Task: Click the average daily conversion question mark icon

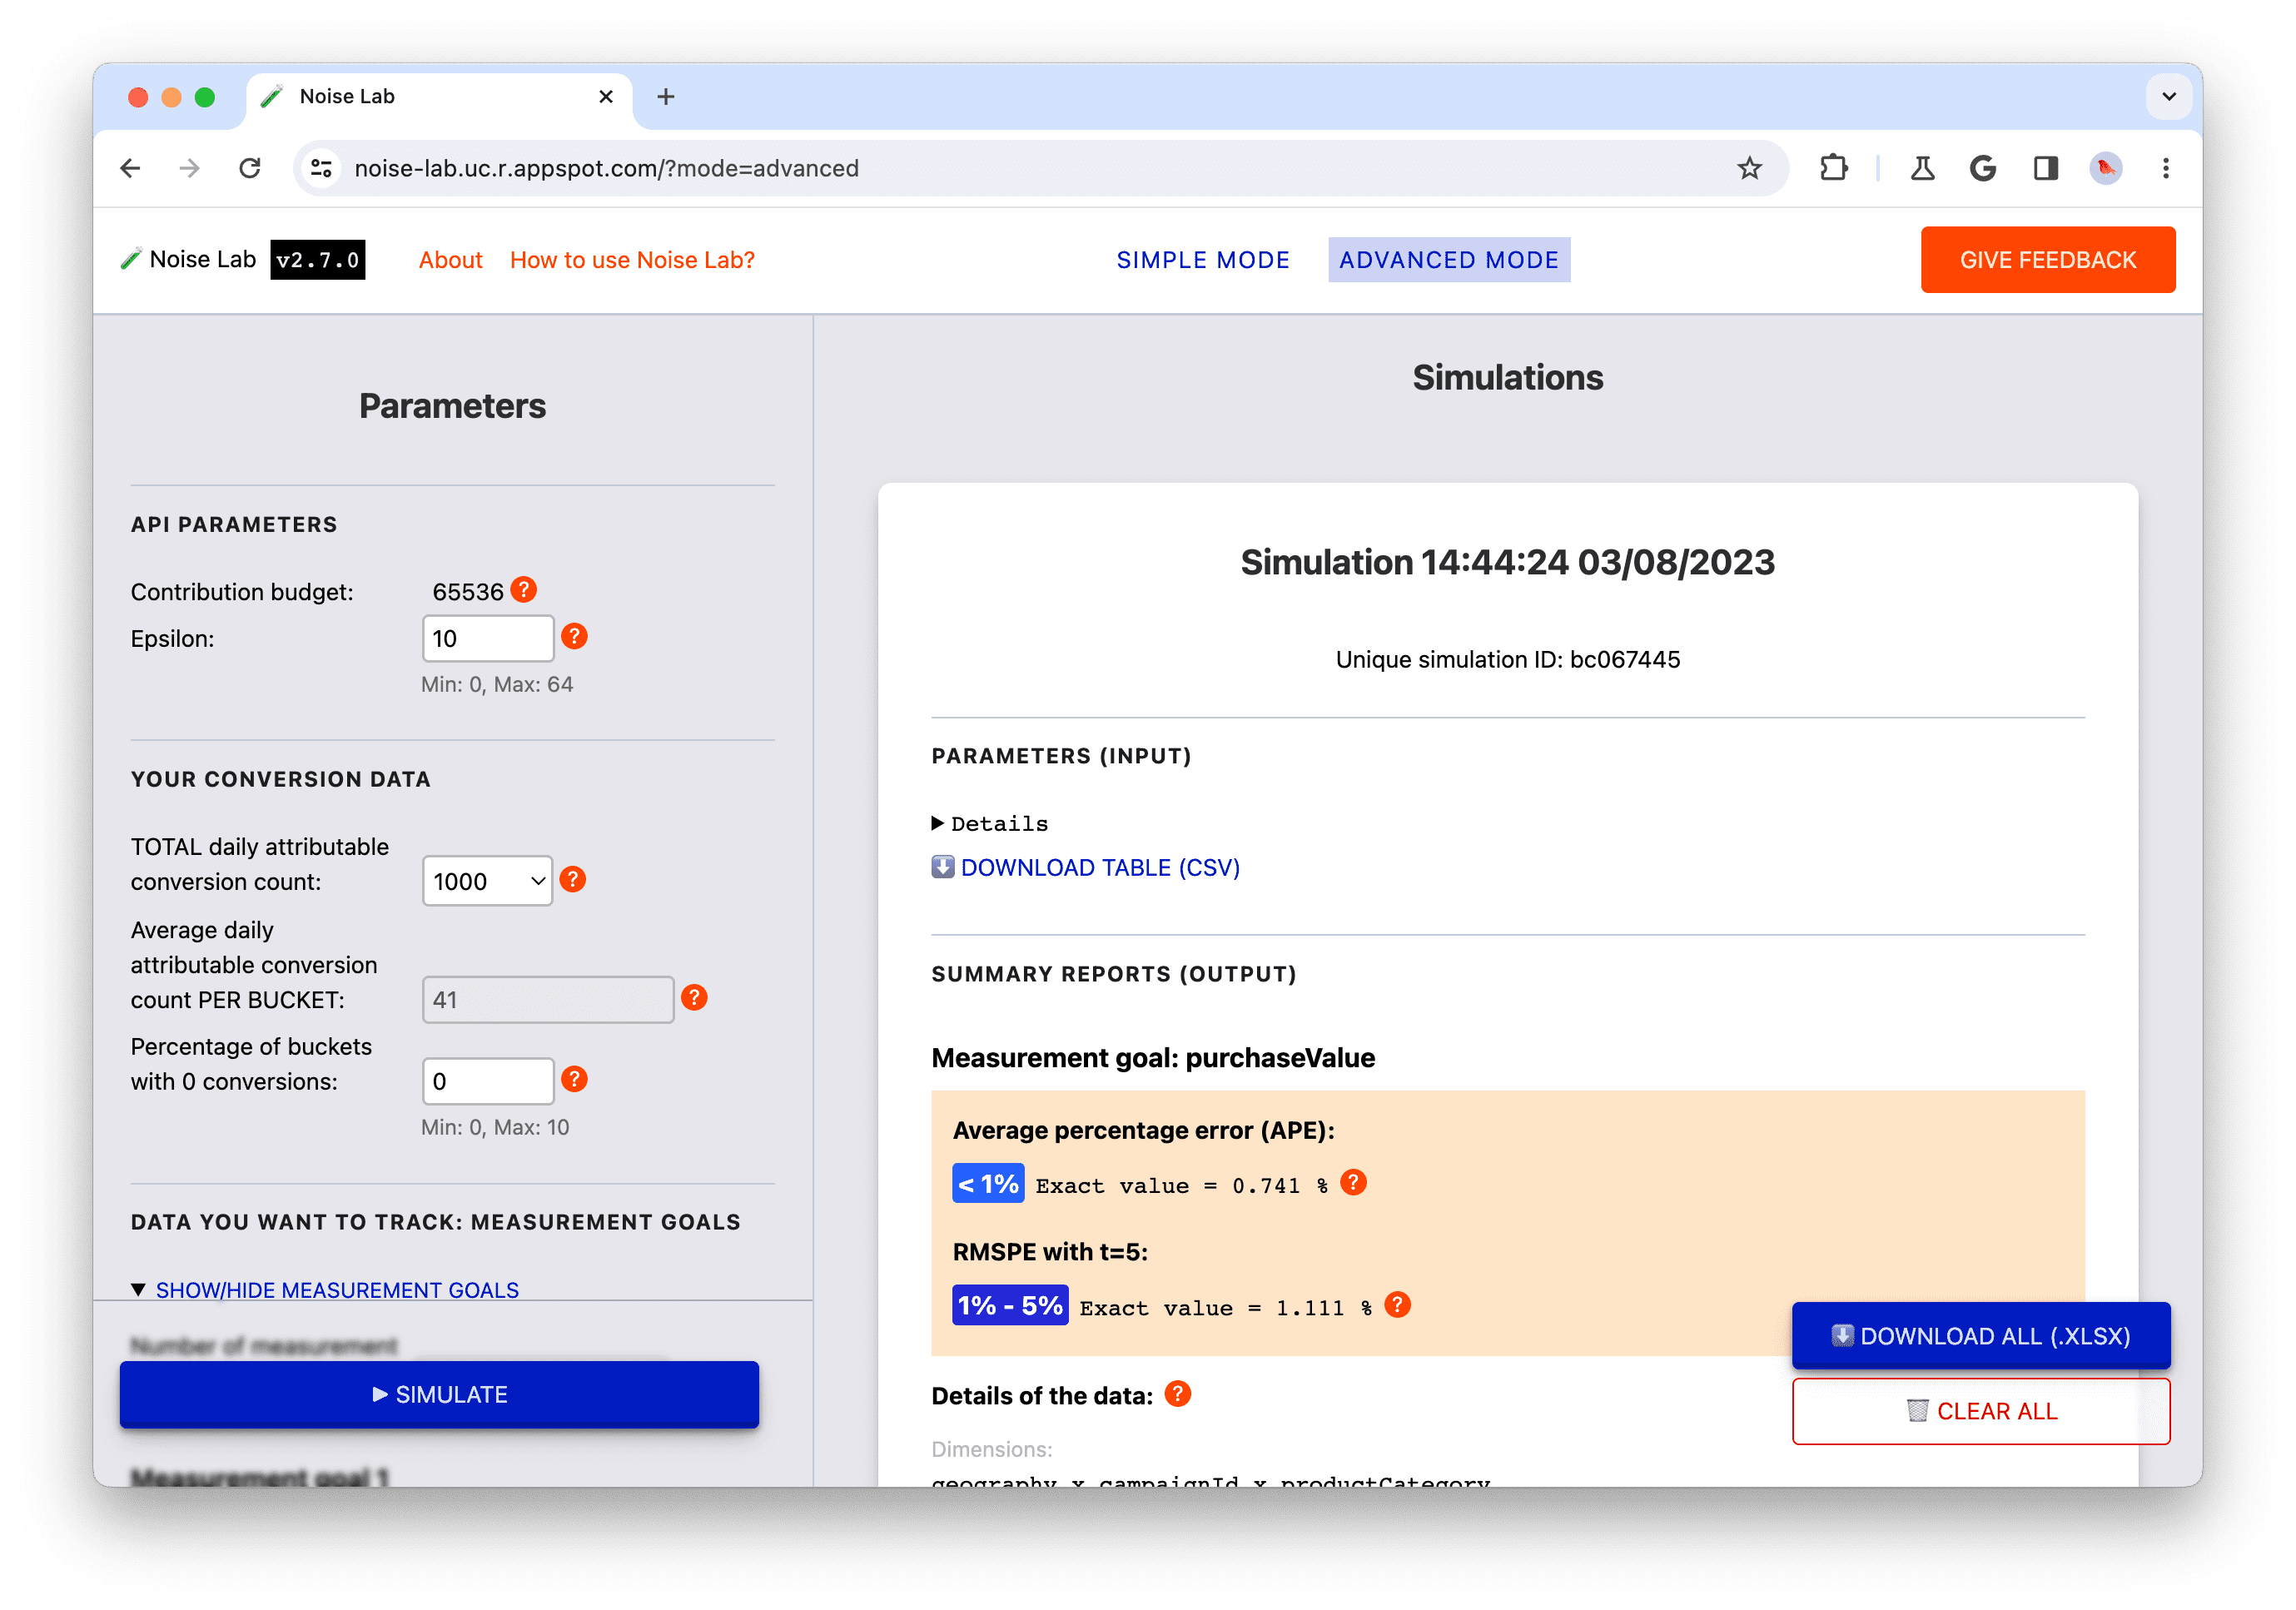Action: tap(698, 998)
